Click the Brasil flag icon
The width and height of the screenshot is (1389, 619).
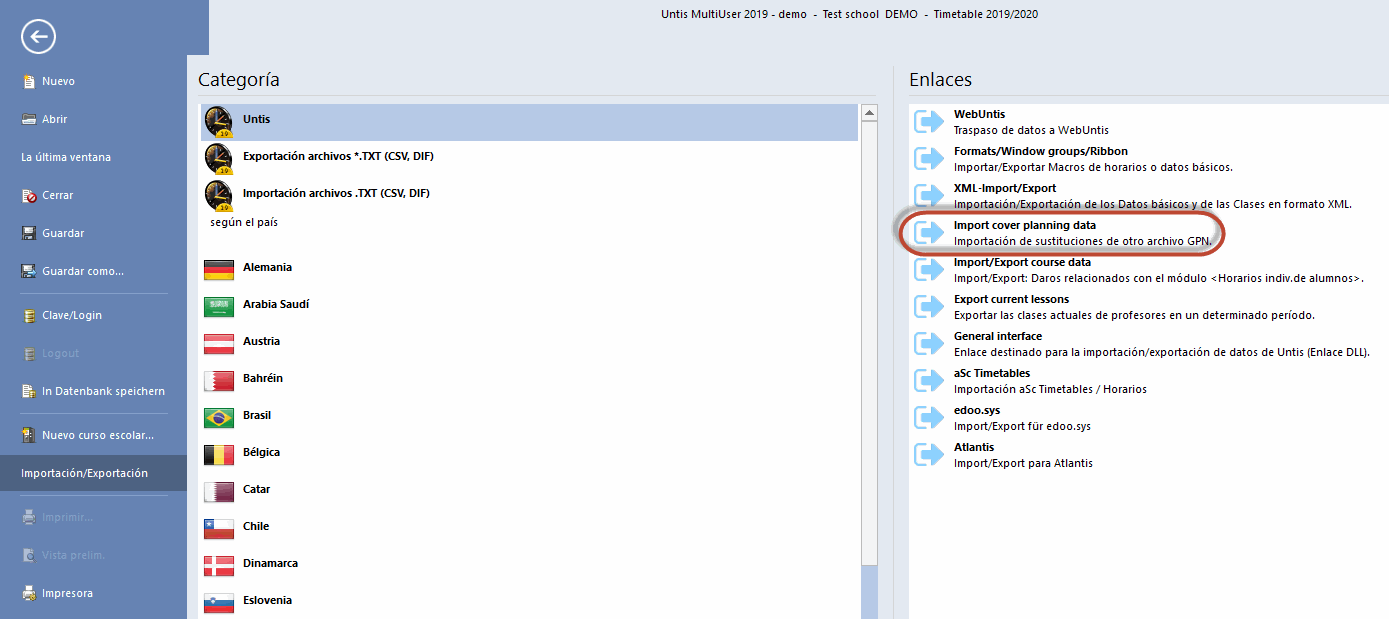pyautogui.click(x=218, y=417)
